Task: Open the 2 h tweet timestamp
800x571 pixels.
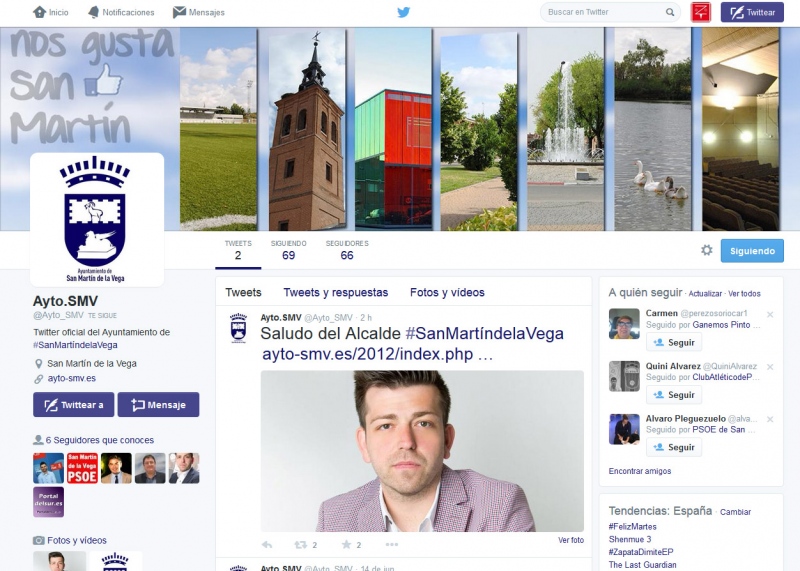Action: point(366,318)
